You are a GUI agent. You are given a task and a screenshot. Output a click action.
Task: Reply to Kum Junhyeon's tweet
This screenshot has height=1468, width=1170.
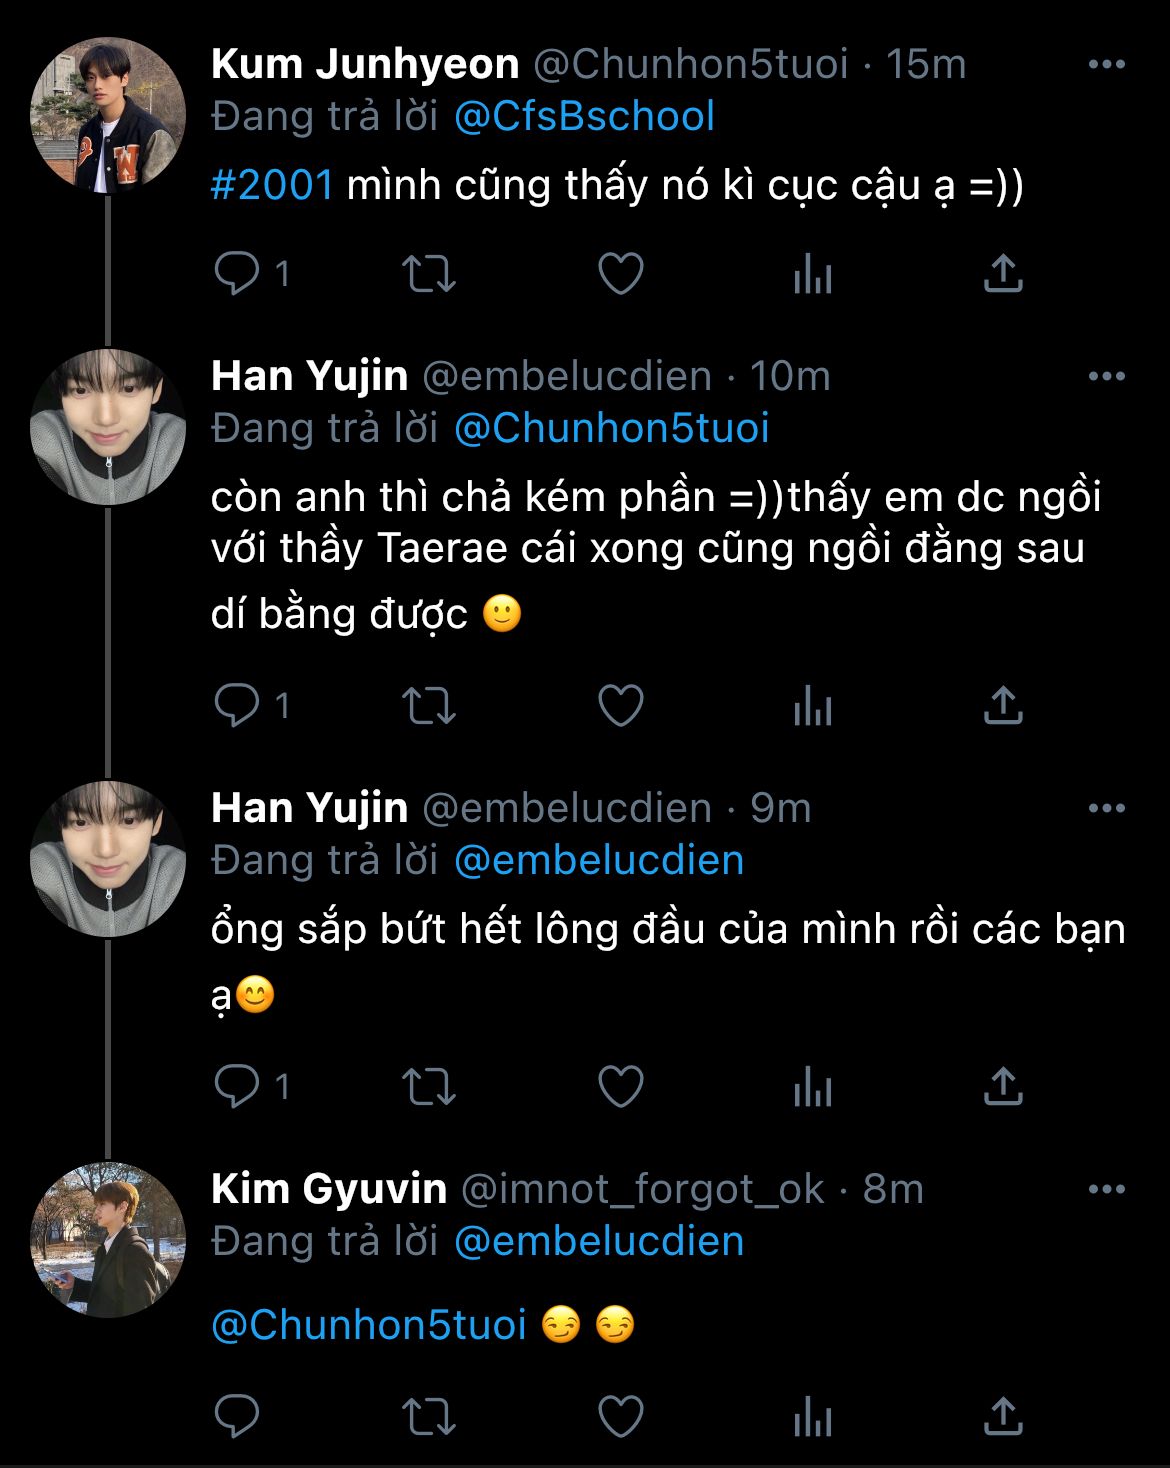[x=237, y=273]
